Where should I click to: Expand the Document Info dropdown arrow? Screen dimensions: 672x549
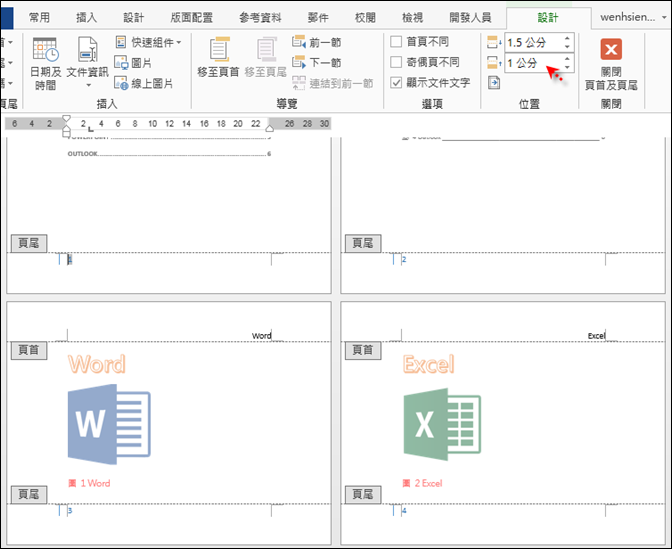coord(88,85)
